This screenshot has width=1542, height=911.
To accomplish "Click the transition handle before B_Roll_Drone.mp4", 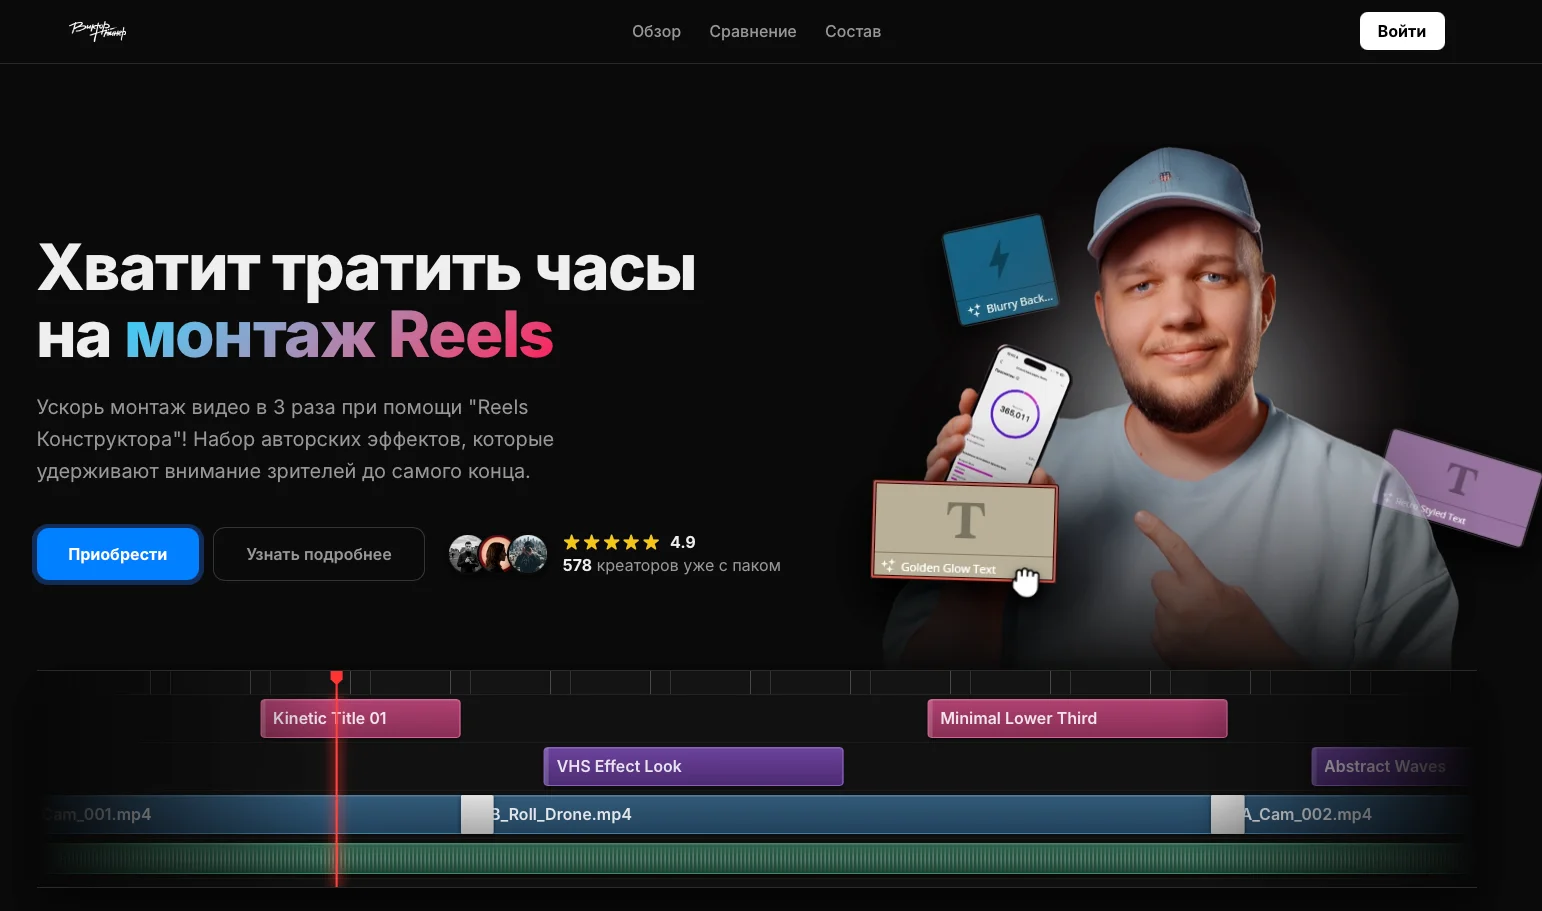I will tap(477, 814).
